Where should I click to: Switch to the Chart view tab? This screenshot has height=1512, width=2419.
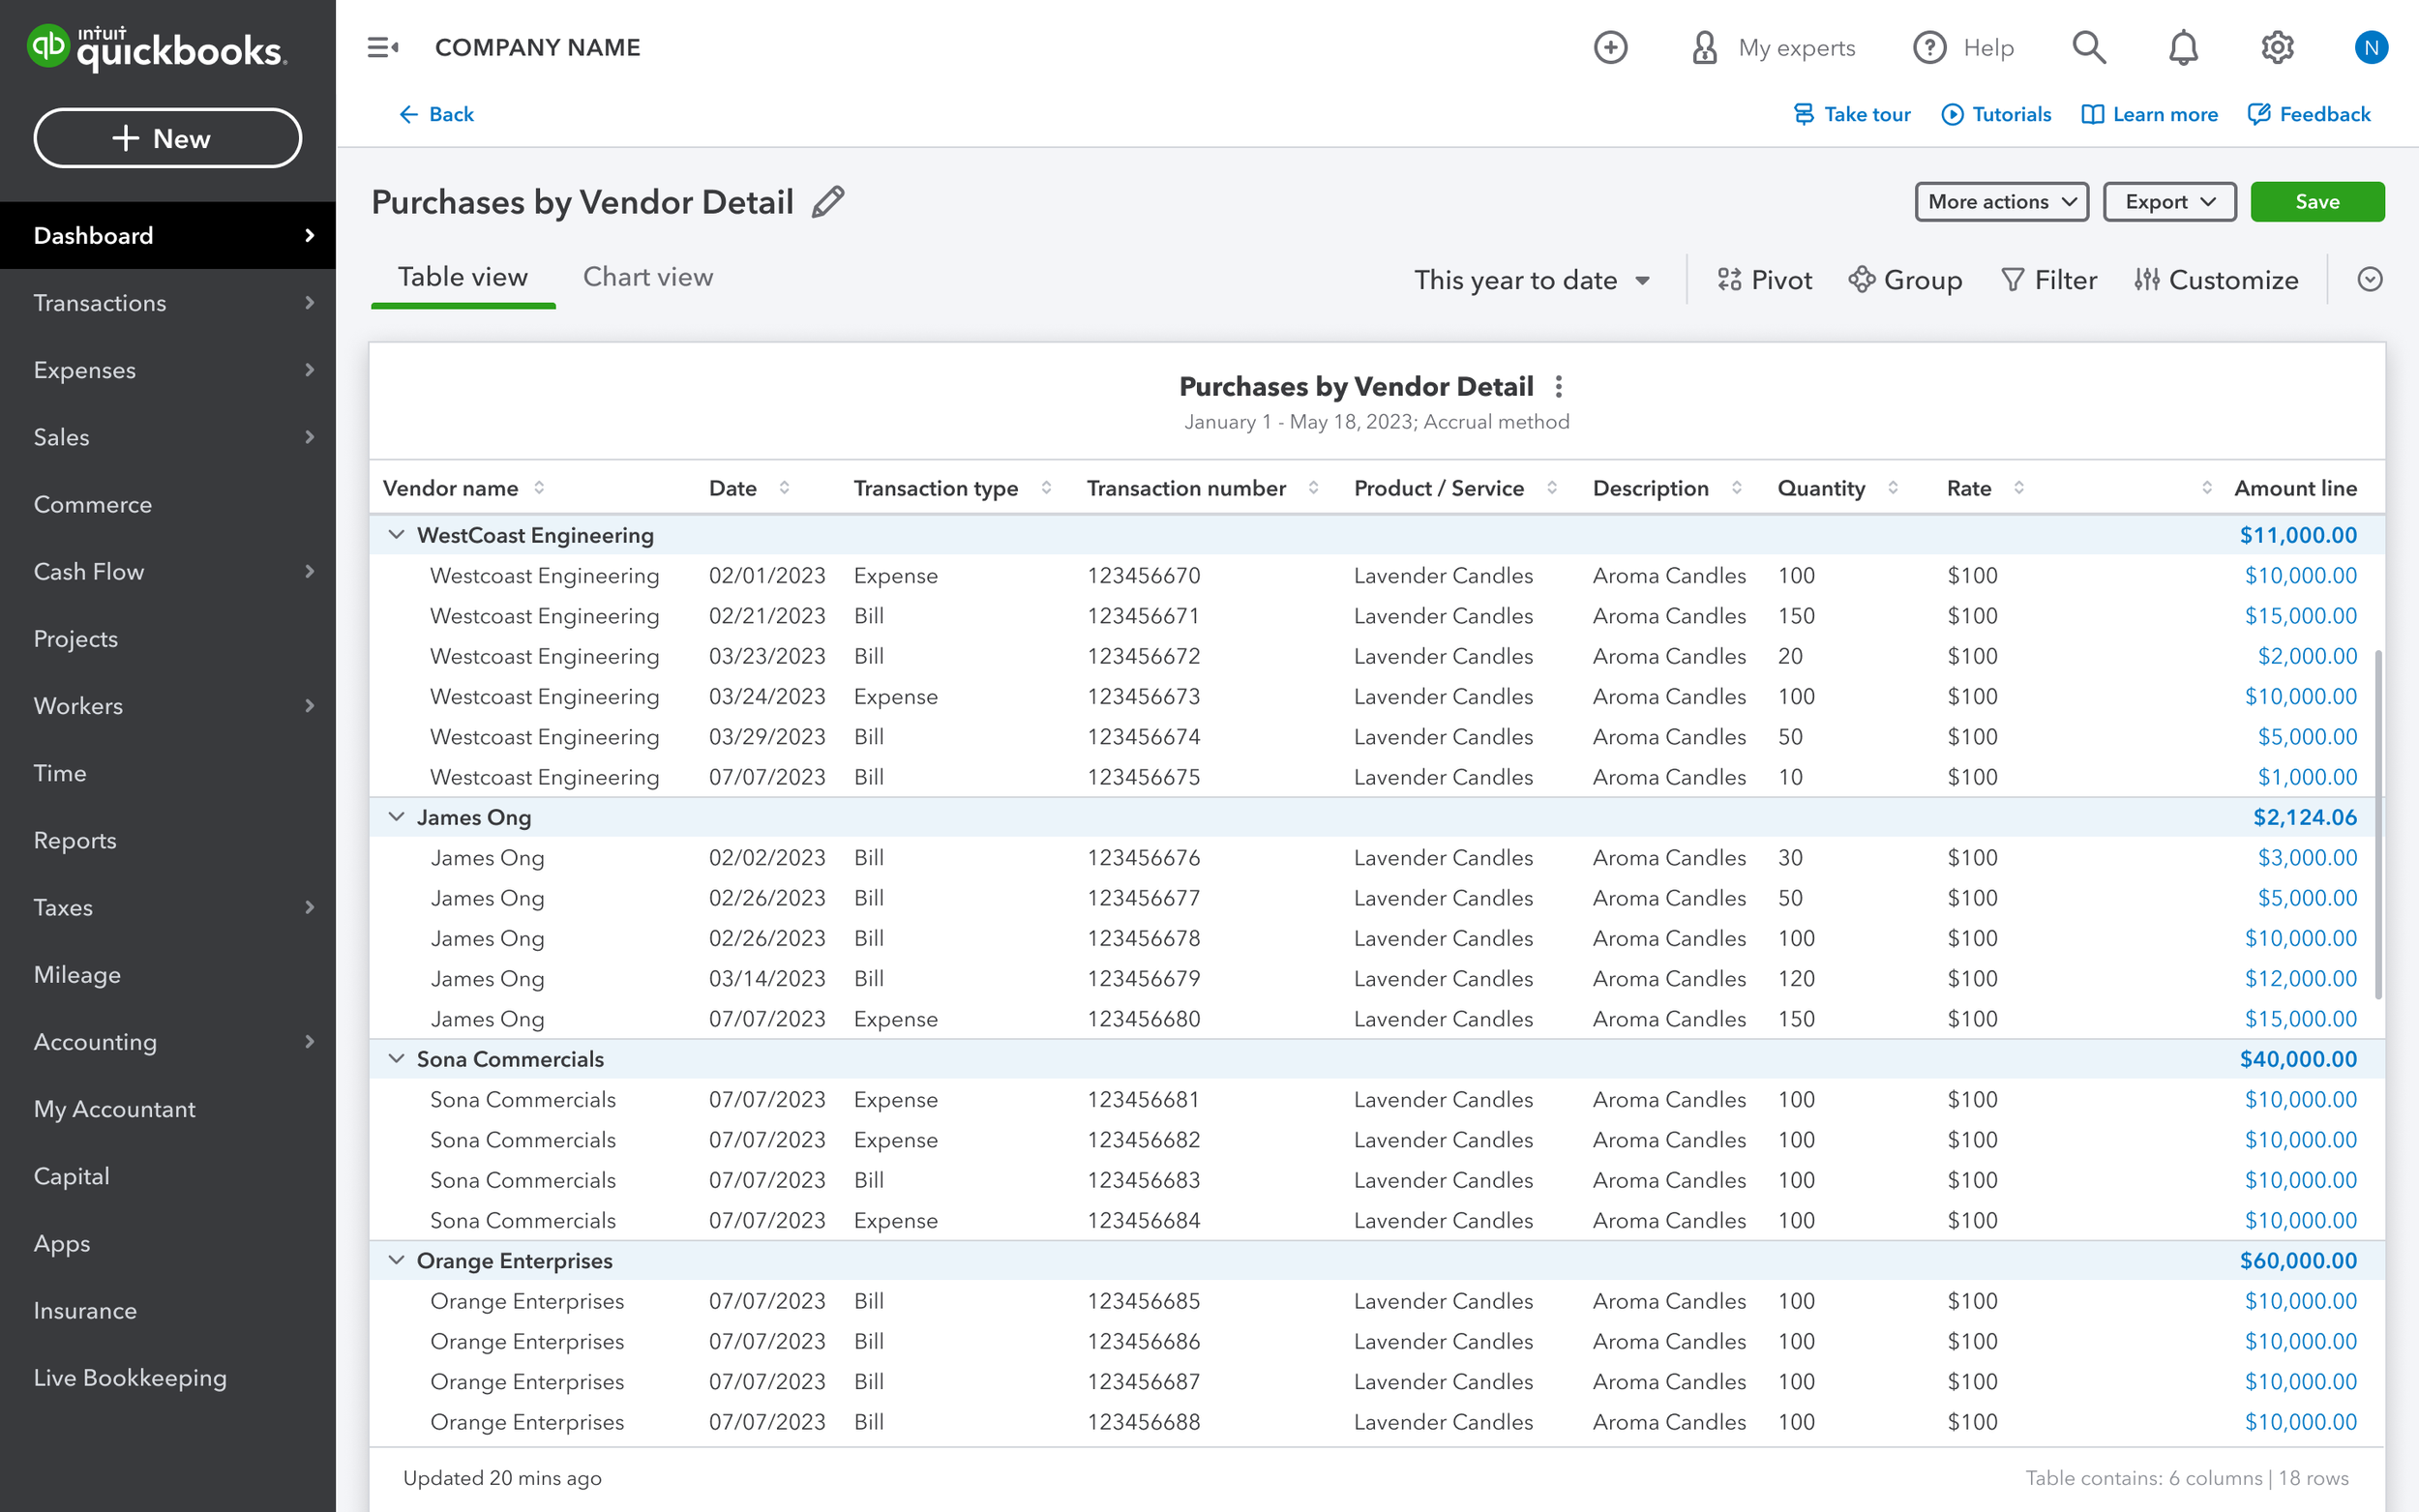pyautogui.click(x=648, y=278)
